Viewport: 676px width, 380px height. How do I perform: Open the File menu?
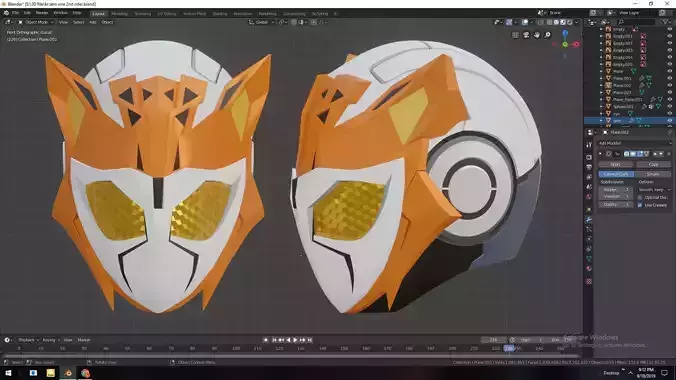[16, 13]
